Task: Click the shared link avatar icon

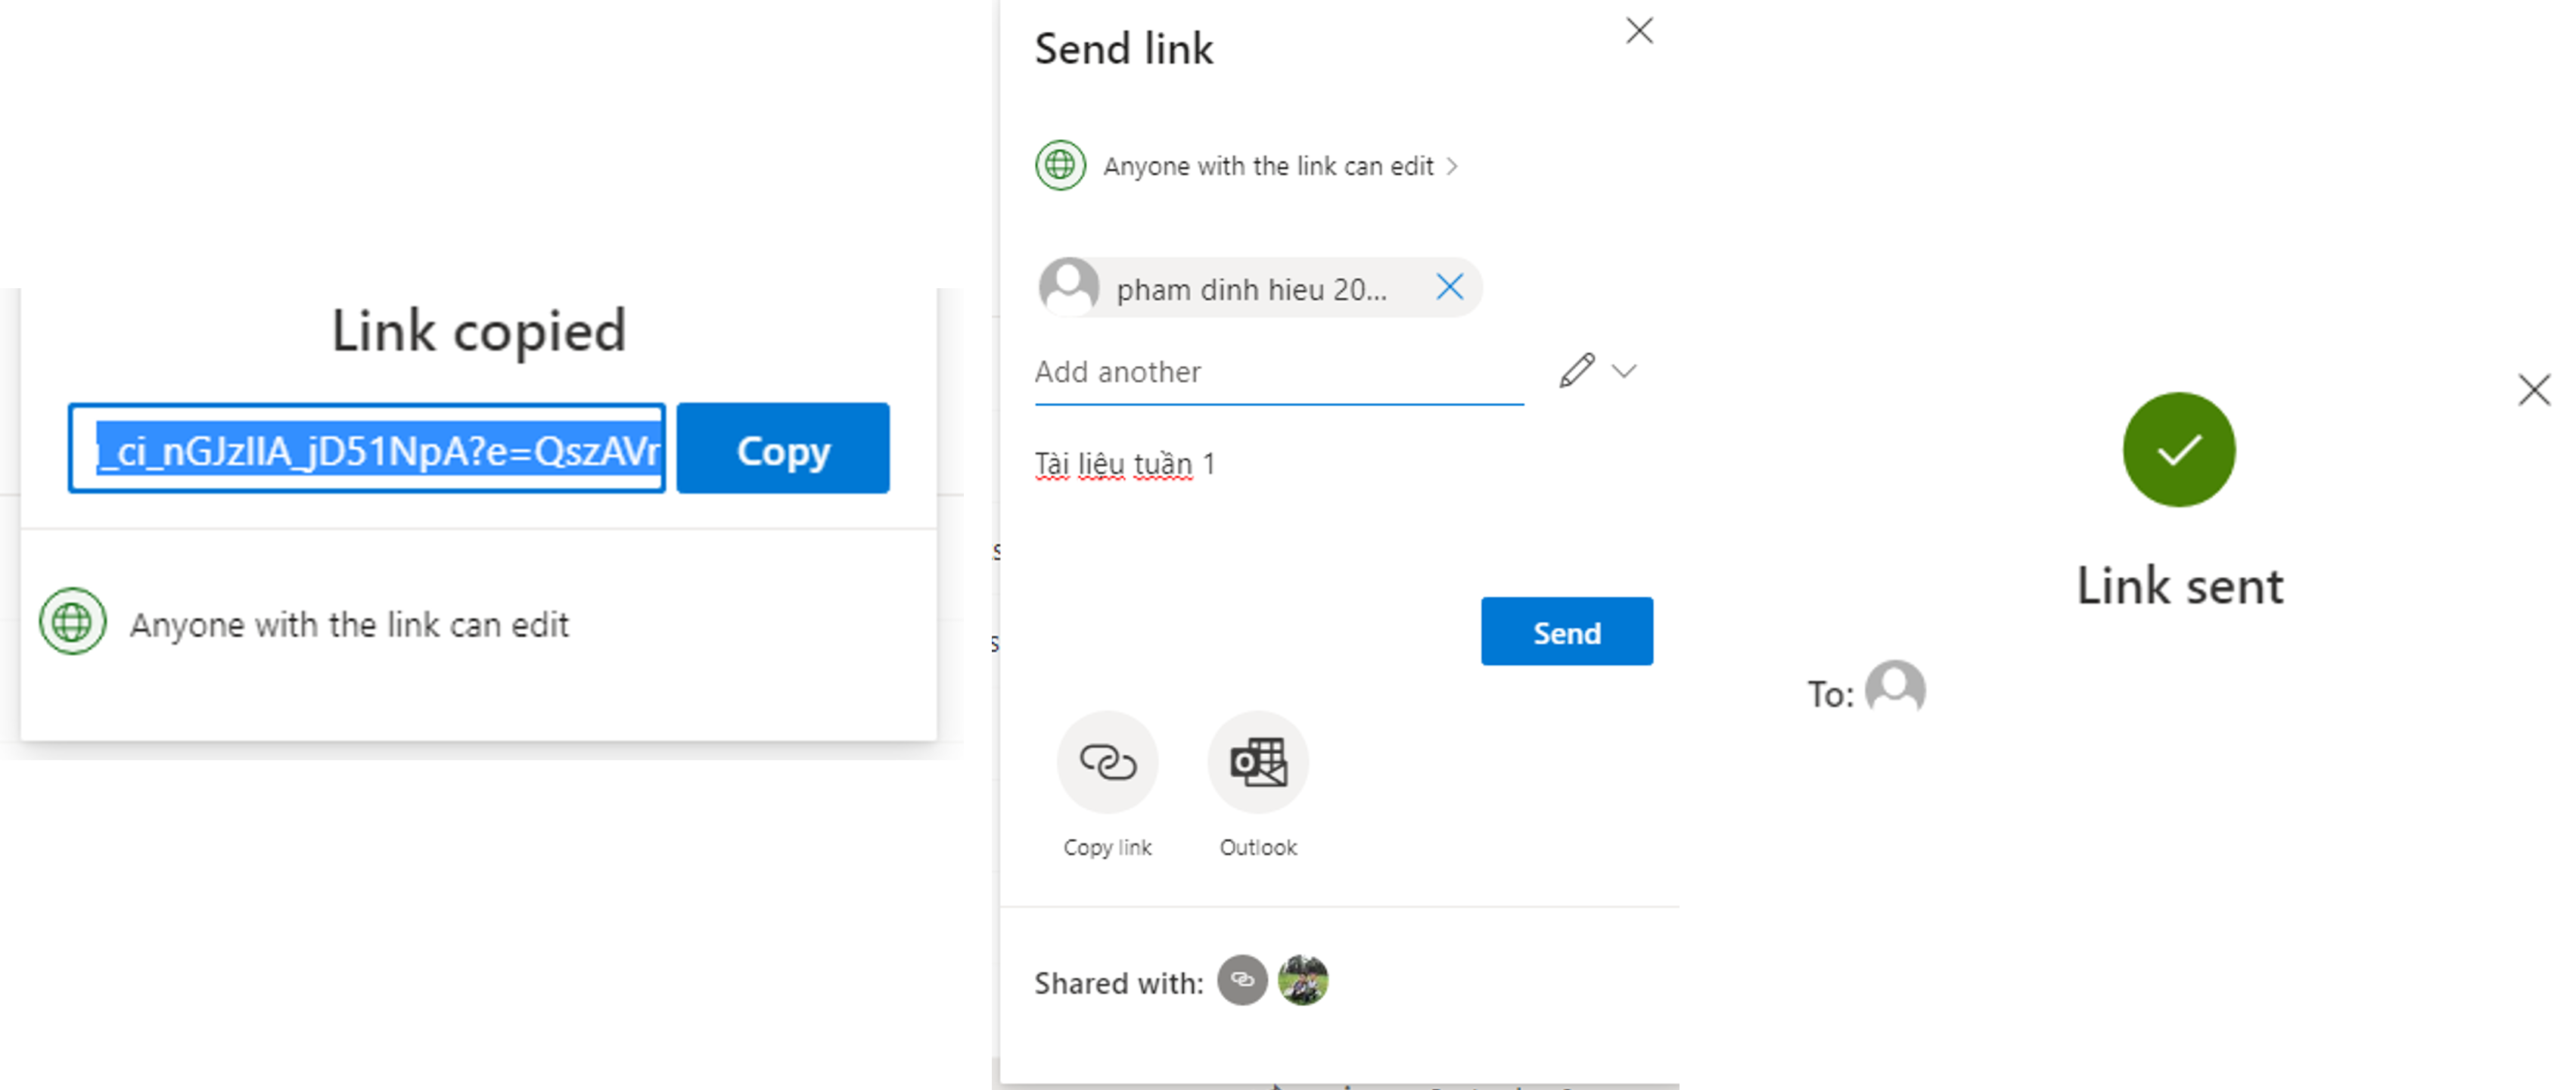Action: 1242,980
